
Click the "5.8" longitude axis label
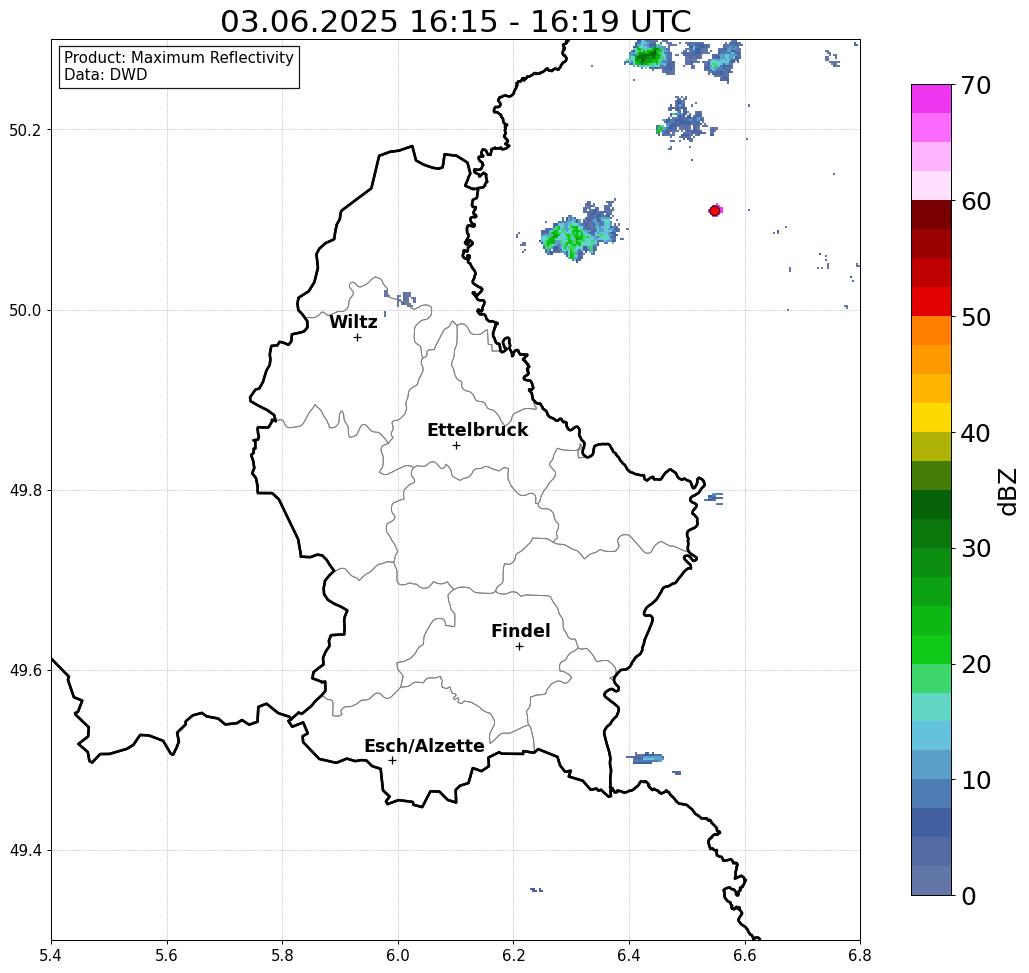point(282,955)
